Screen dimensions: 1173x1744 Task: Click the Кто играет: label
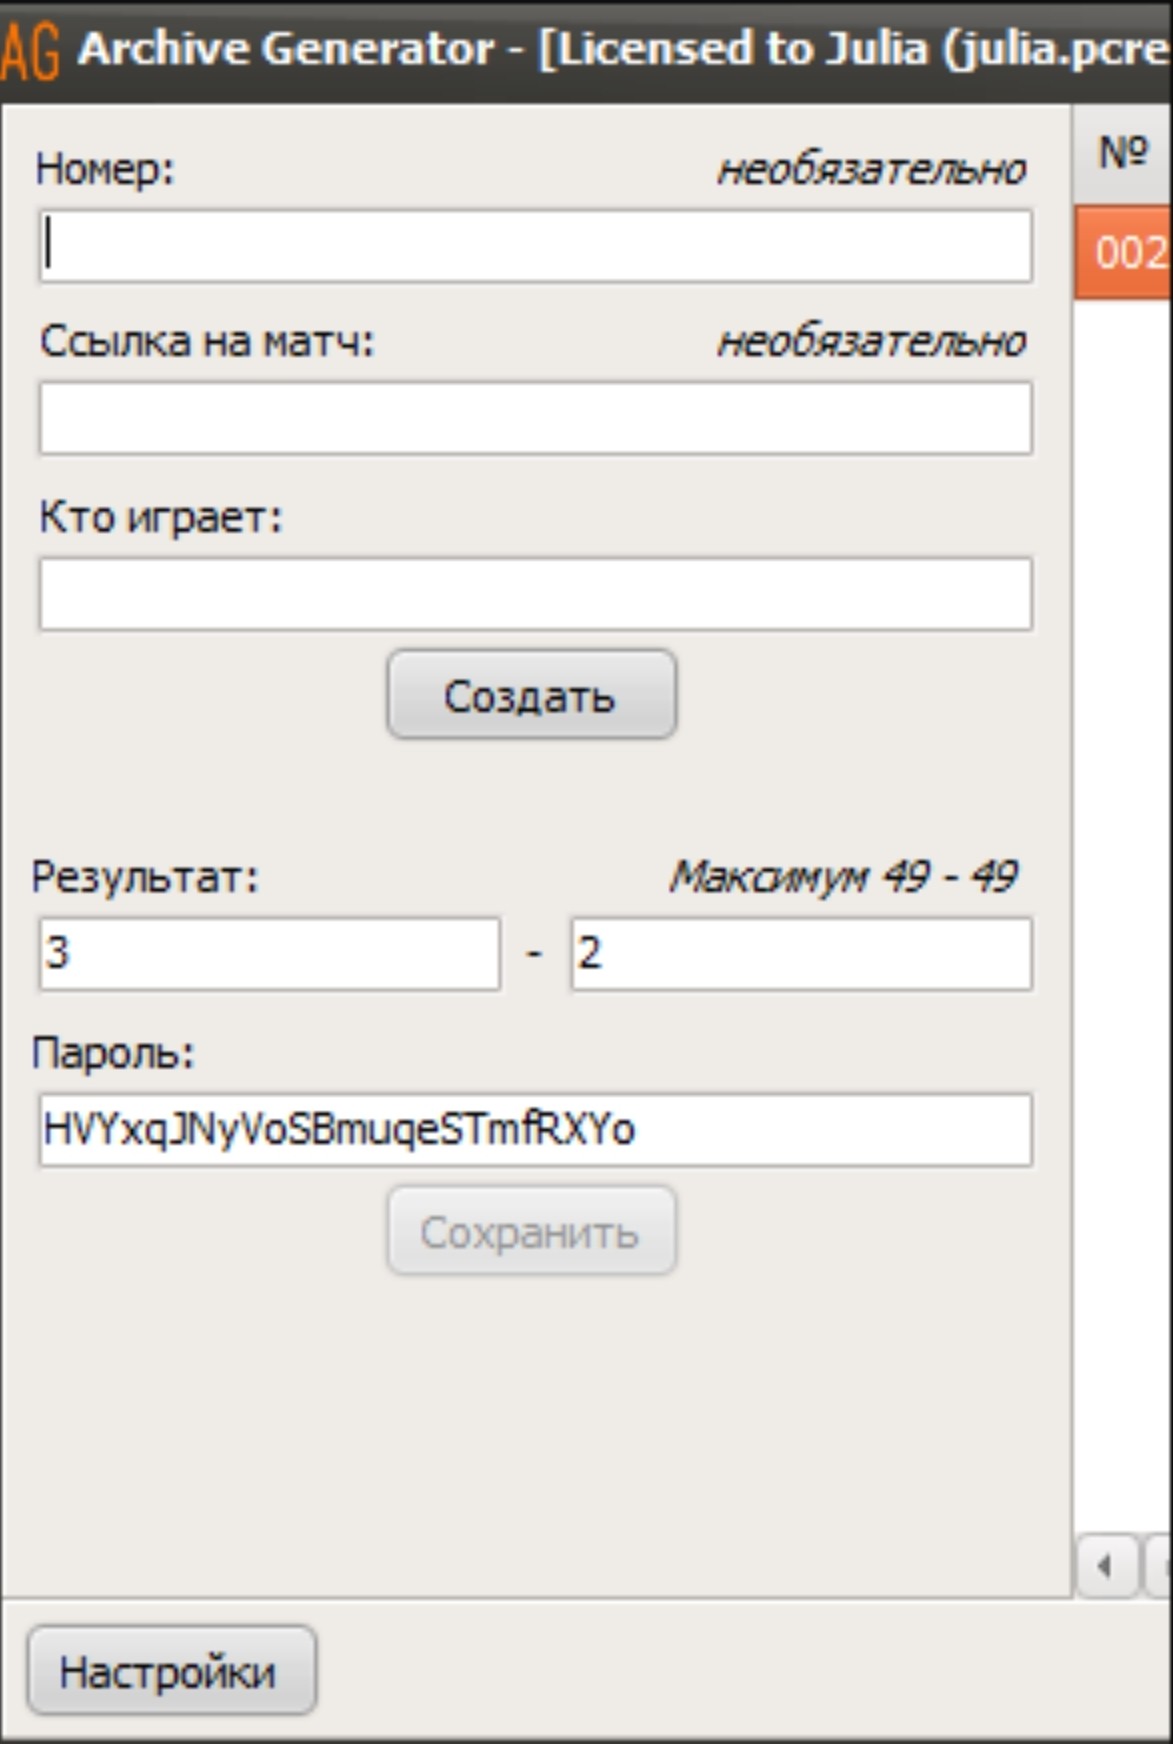161,518
